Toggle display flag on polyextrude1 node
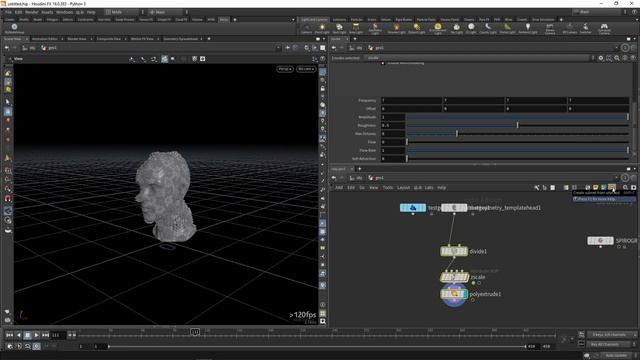The image size is (640, 360). pos(464,294)
